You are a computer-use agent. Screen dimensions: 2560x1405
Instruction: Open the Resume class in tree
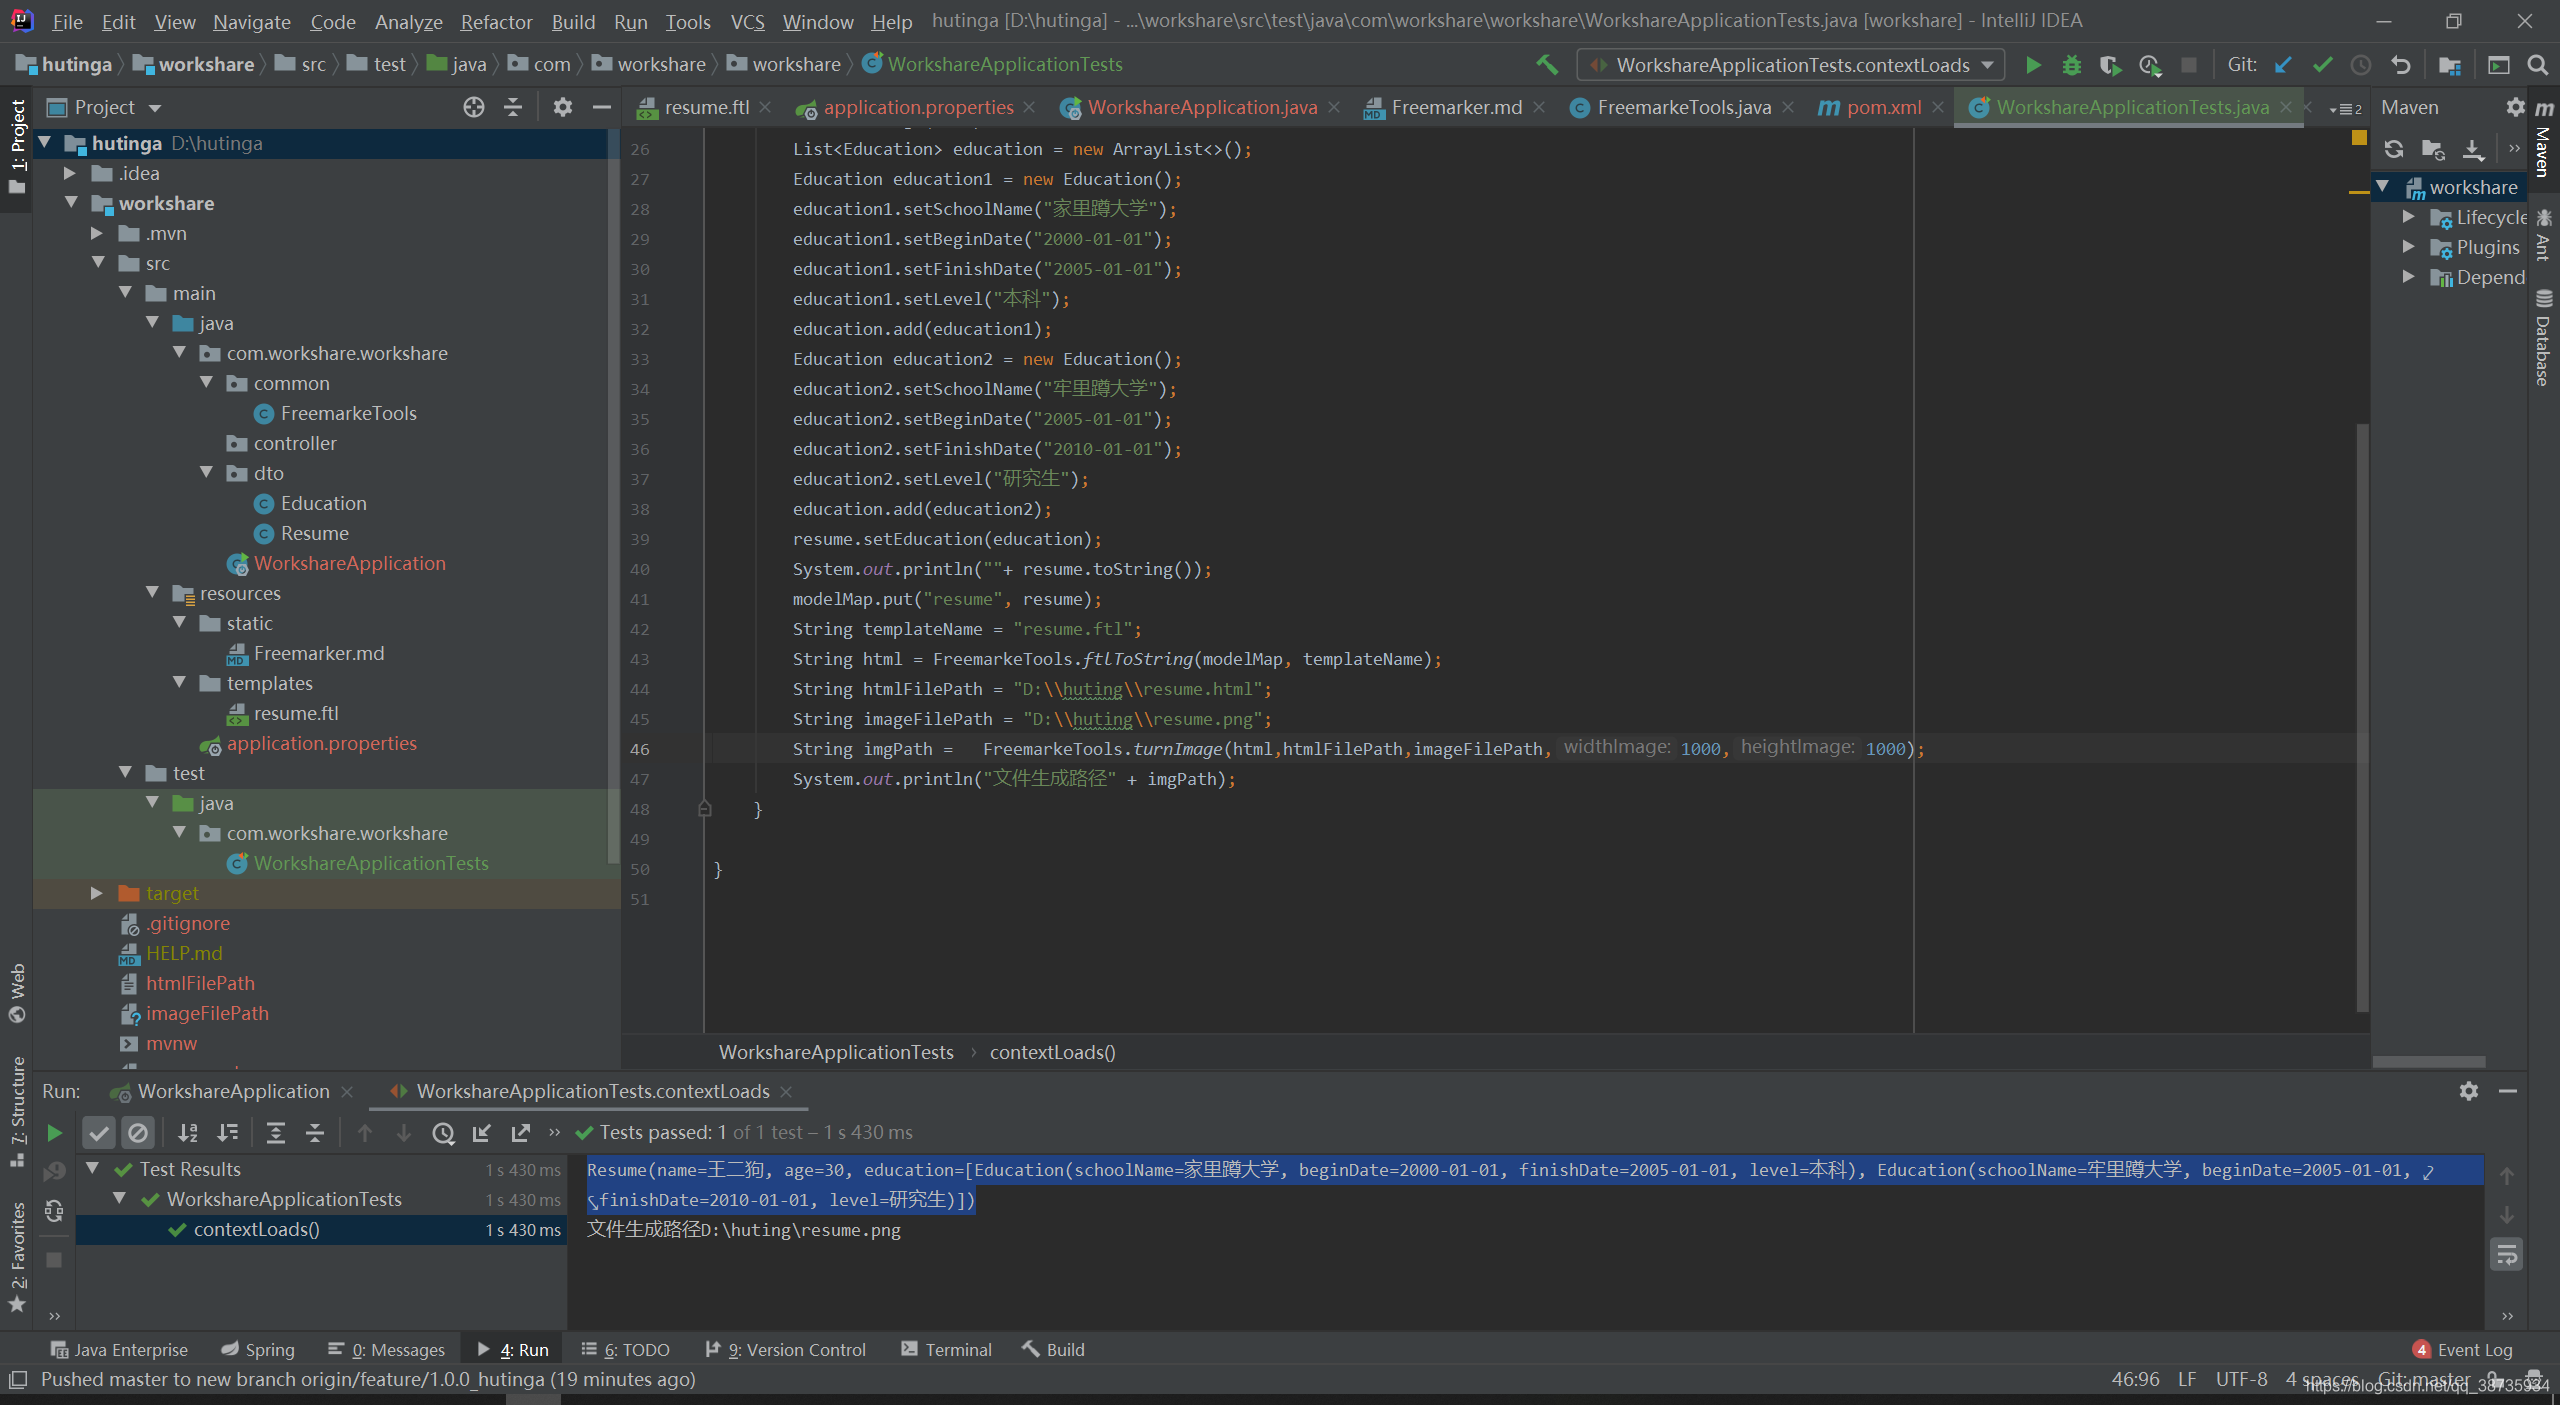314,533
